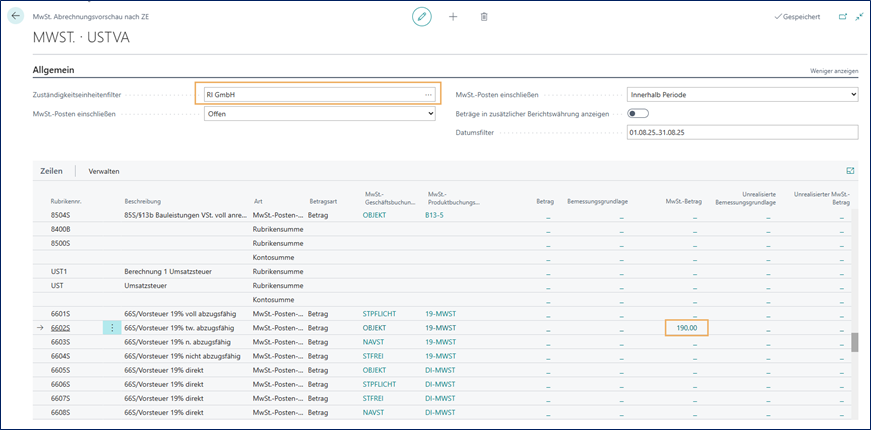Toggle Beträge in zusätzlicher Berichtswährung anzeigen
This screenshot has height=430, width=871.
(637, 113)
